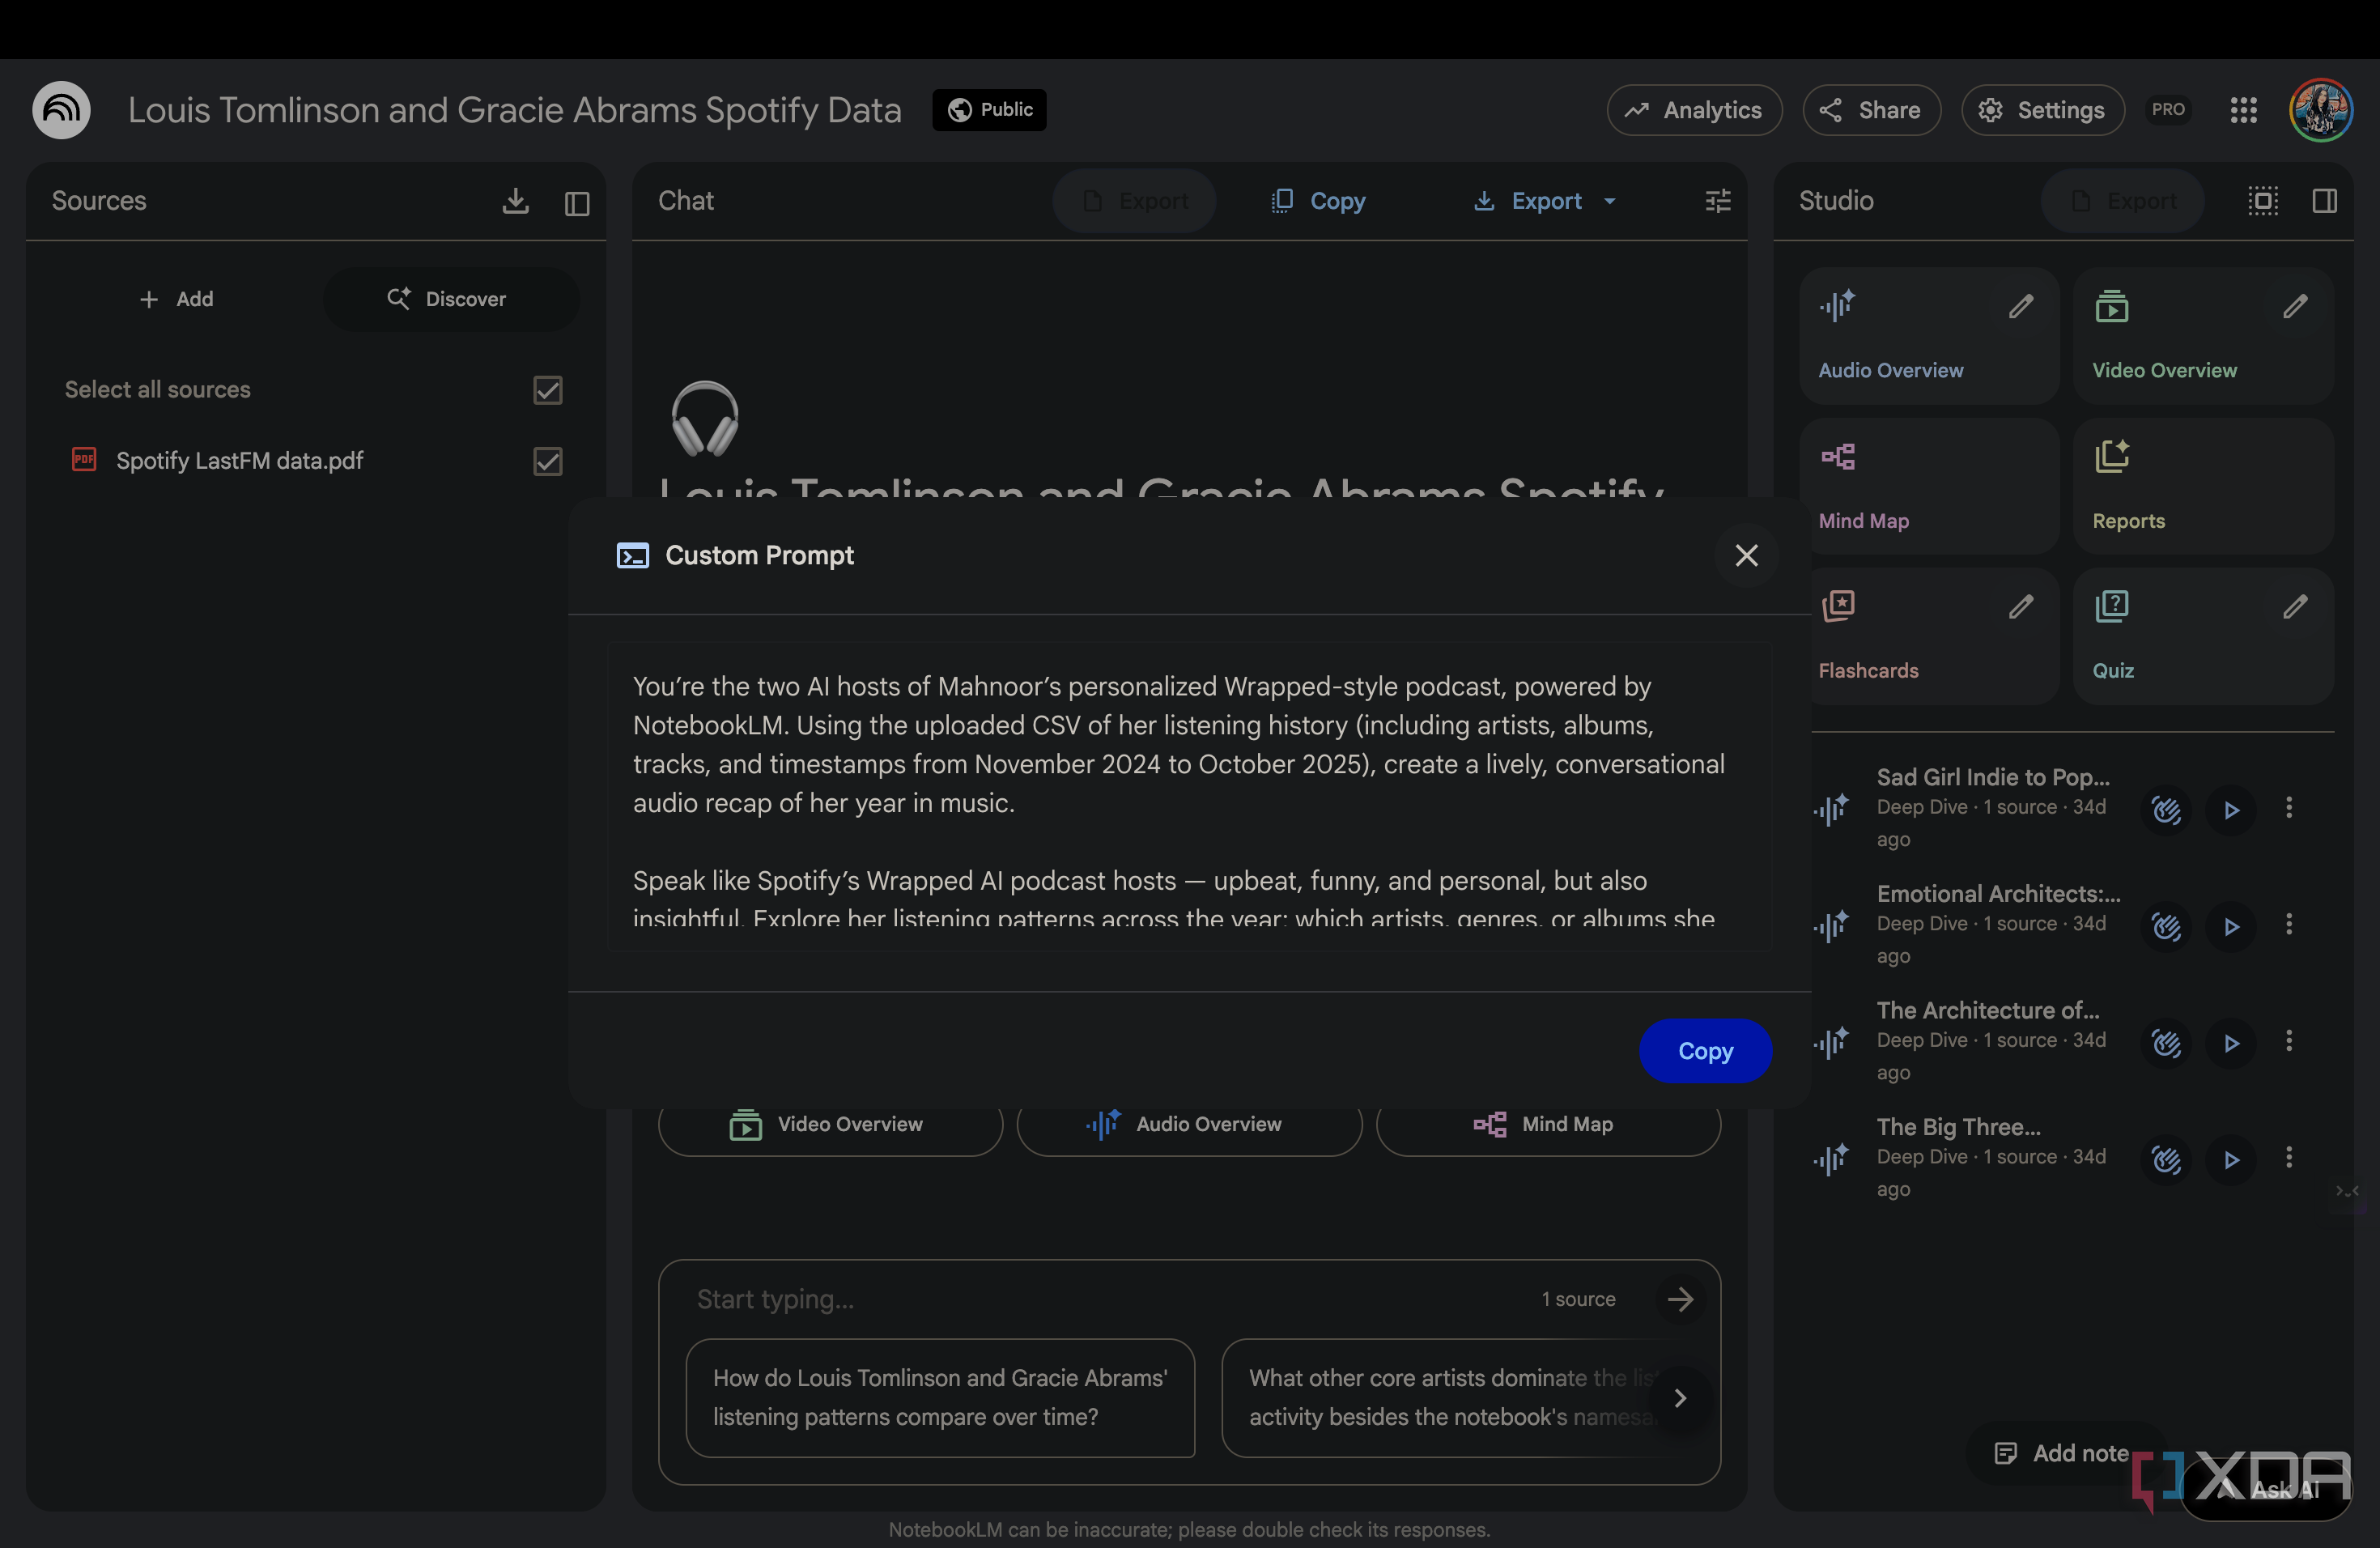
Task: Edit the Flashcards with the pencil icon
Action: (2020, 606)
